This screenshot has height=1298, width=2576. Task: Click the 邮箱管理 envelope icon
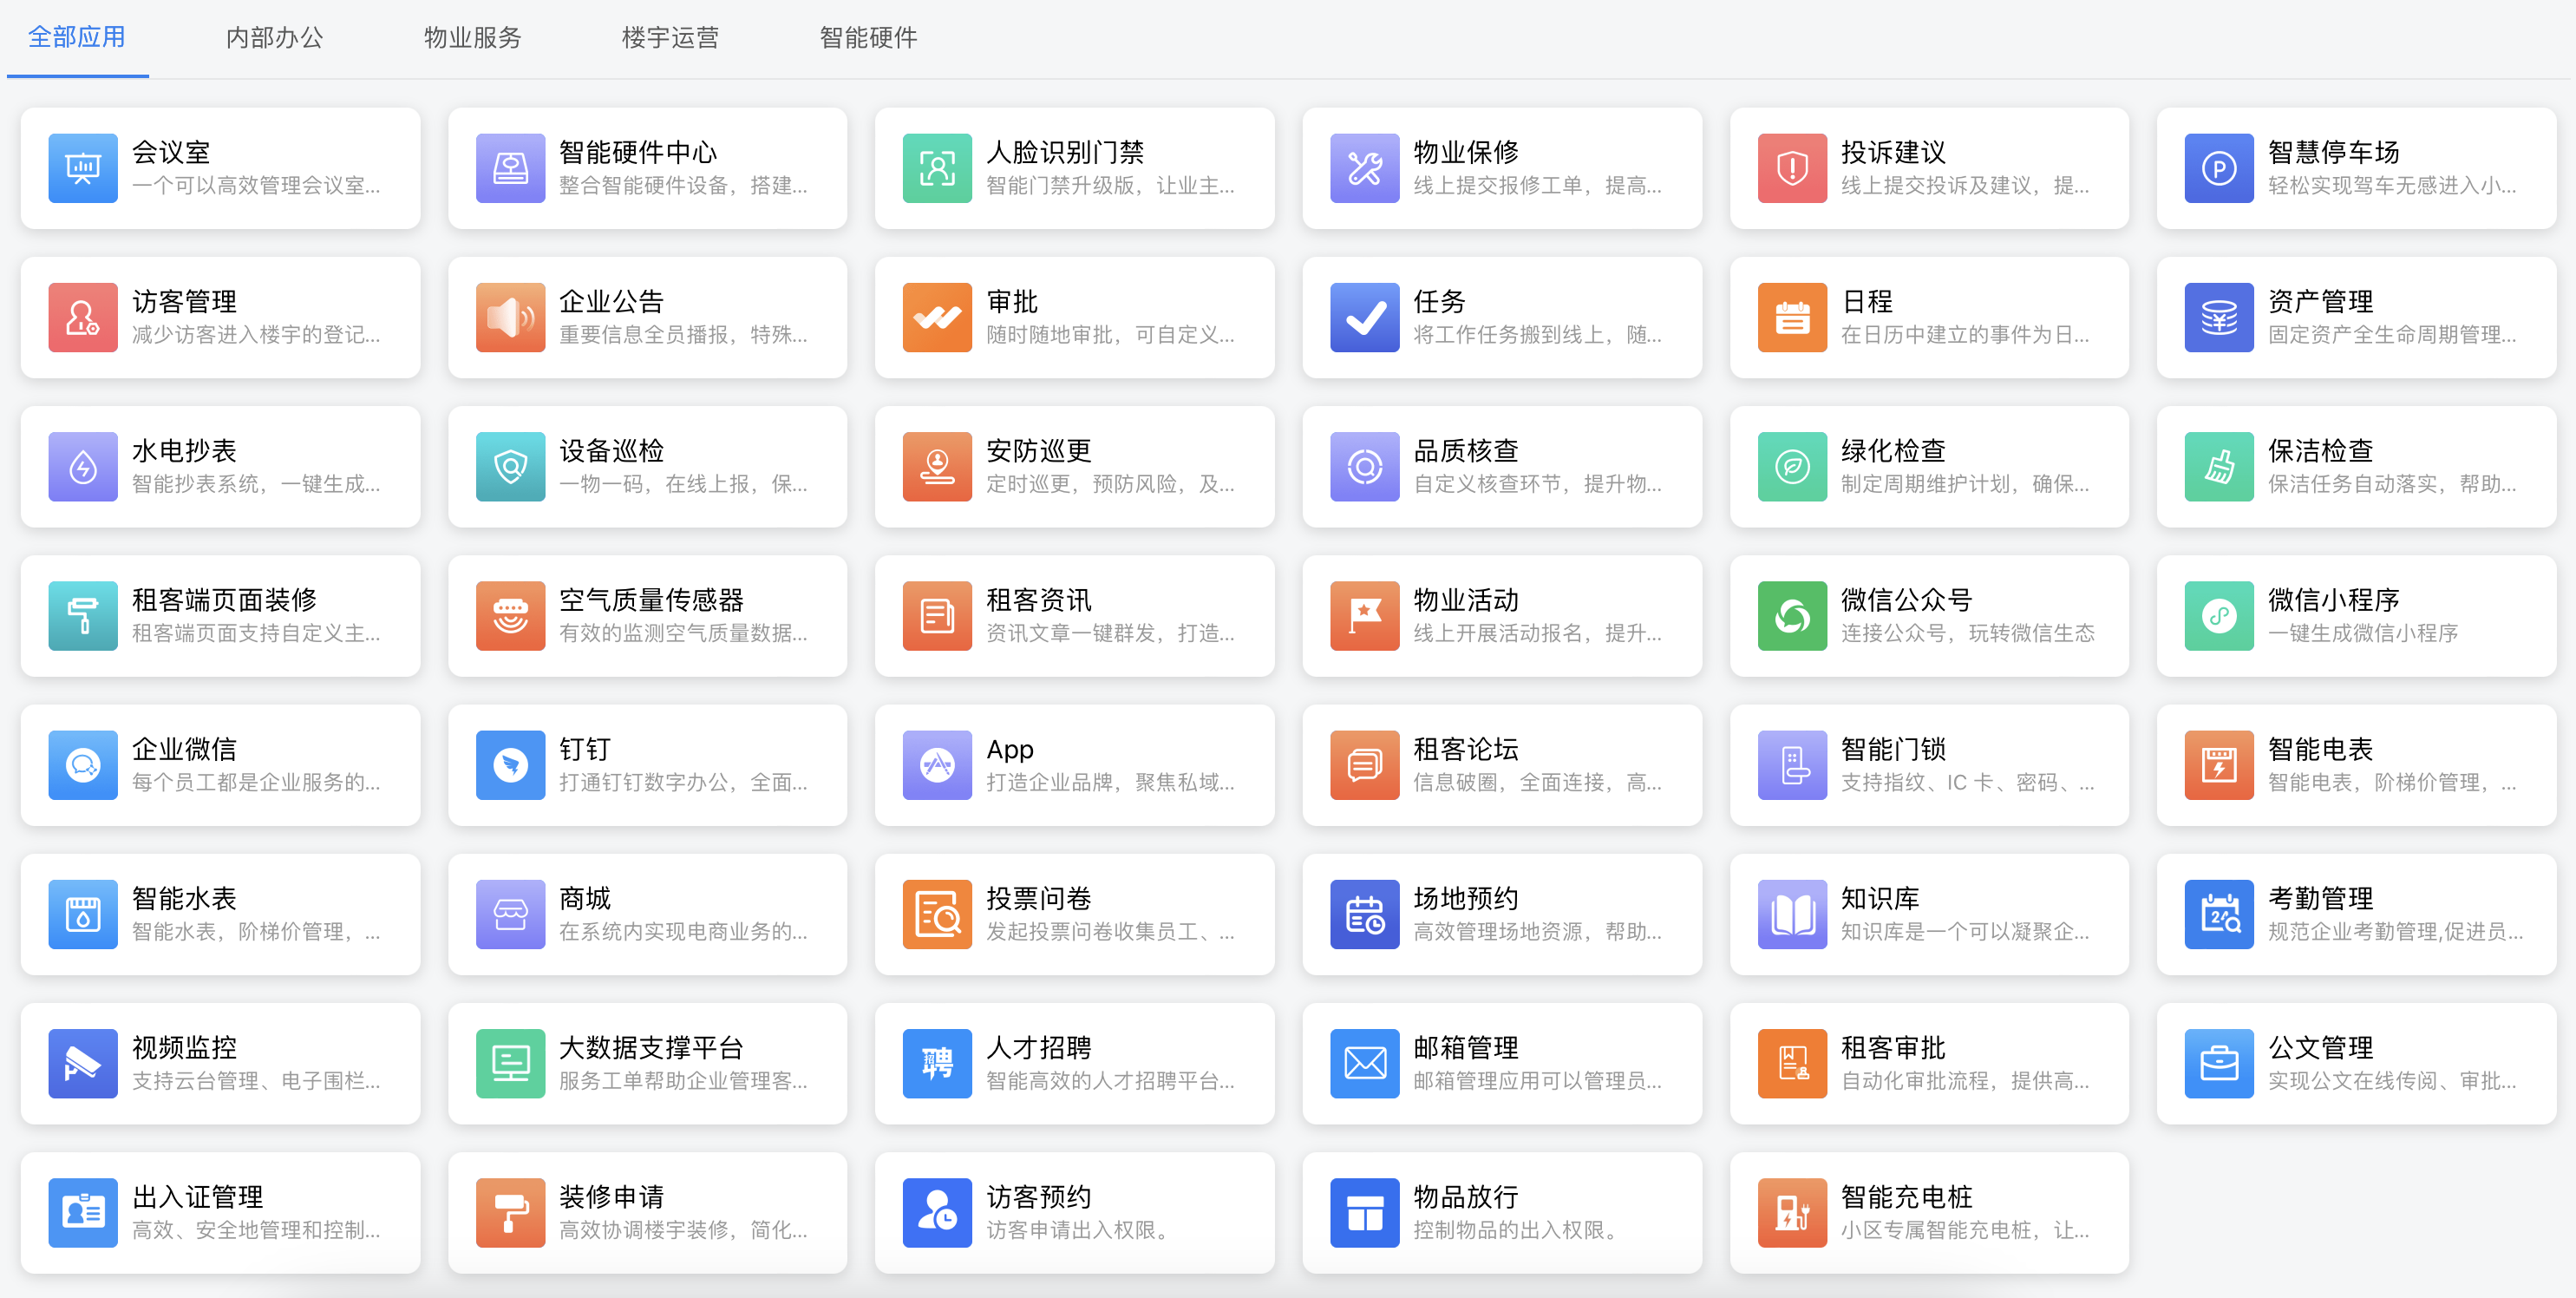click(x=1364, y=1063)
